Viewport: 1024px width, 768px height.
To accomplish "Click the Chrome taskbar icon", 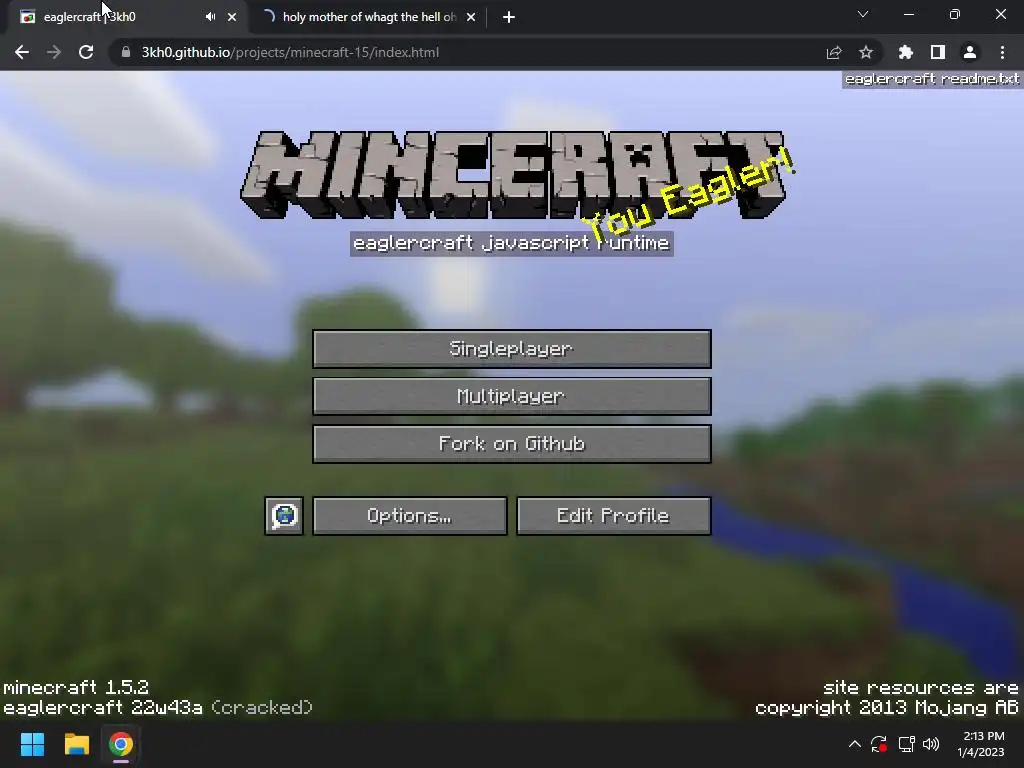I will [x=121, y=744].
